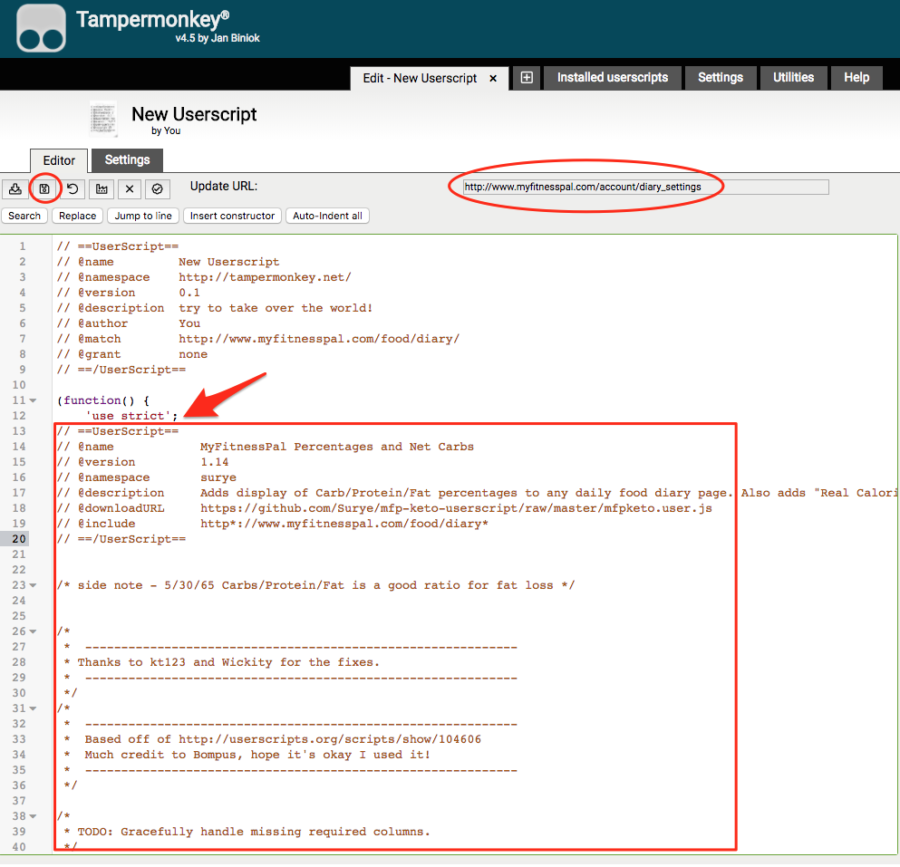Fold the comment block at line 26
Image resolution: width=900 pixels, height=867 pixels.
[x=34, y=632]
